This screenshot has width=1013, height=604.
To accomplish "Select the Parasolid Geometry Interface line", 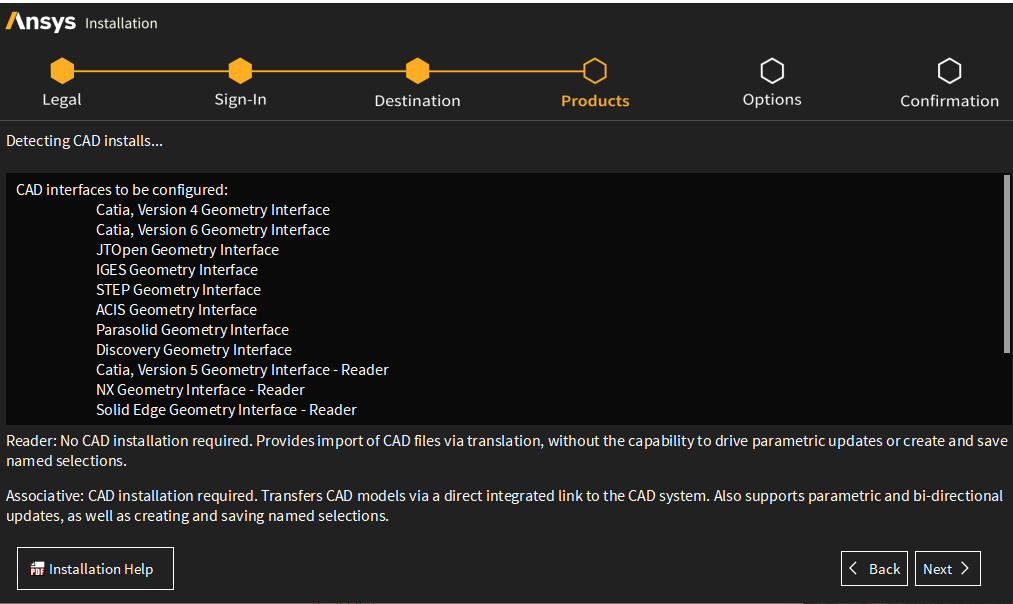I will [x=192, y=330].
